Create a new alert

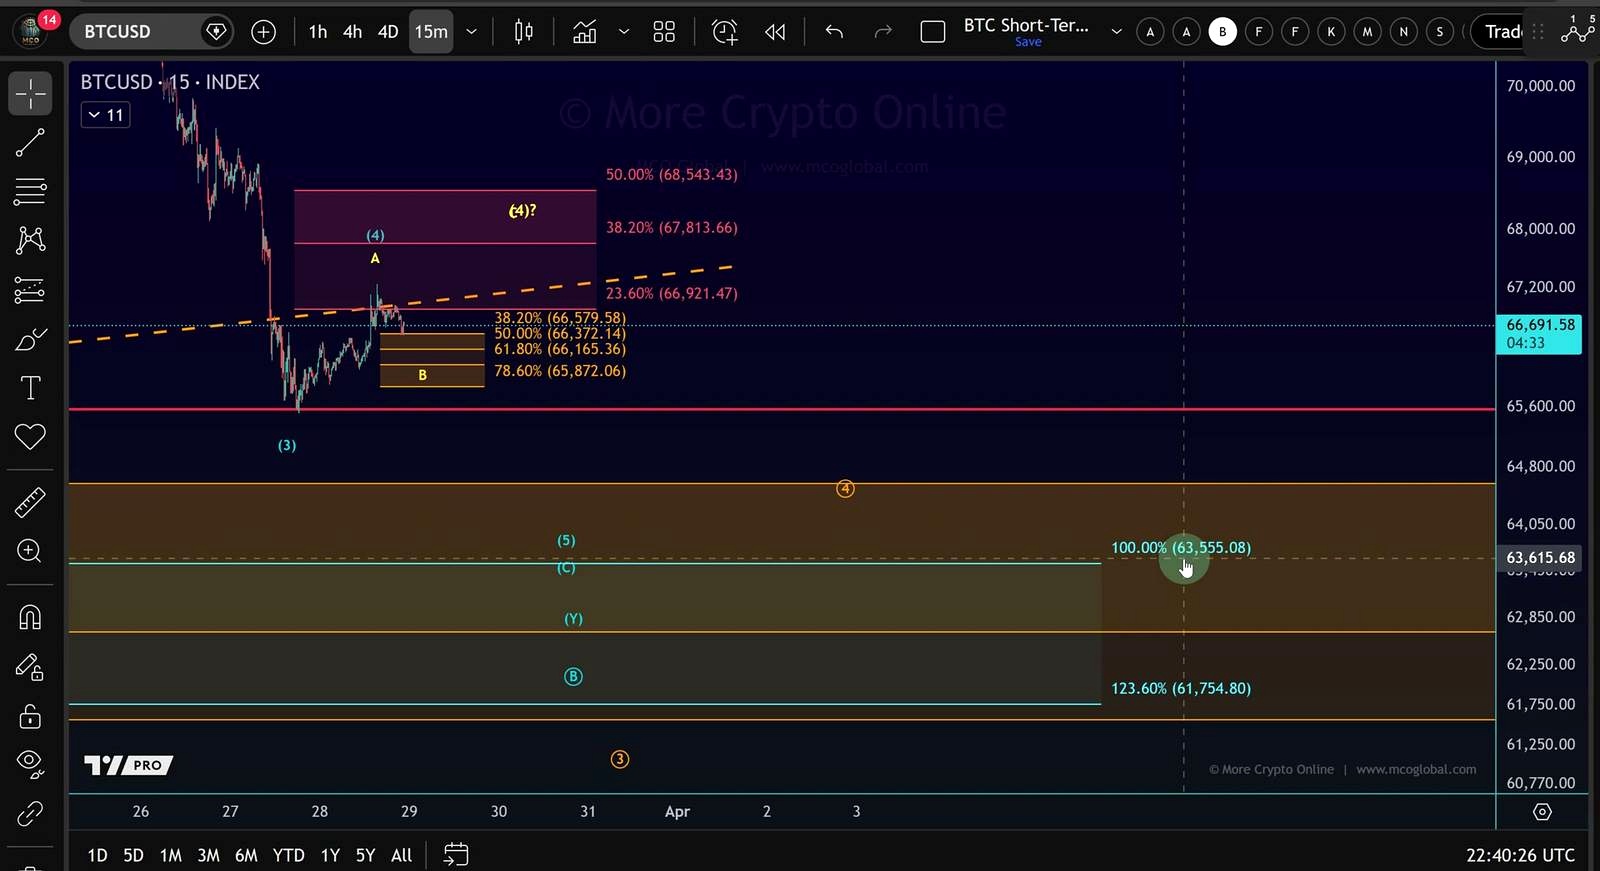click(725, 32)
